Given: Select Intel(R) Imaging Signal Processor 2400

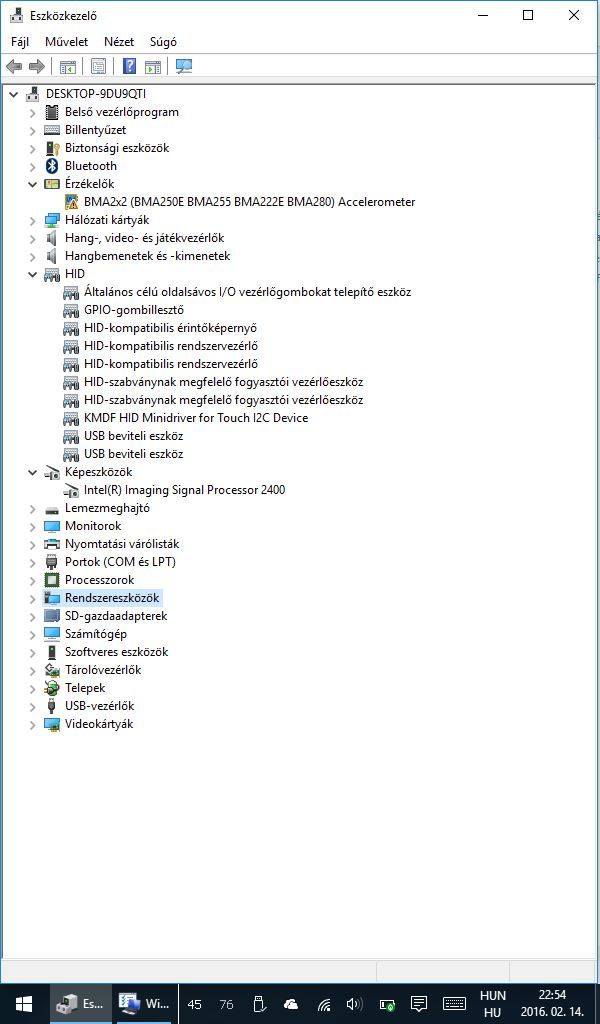Looking at the screenshot, I should (185, 490).
